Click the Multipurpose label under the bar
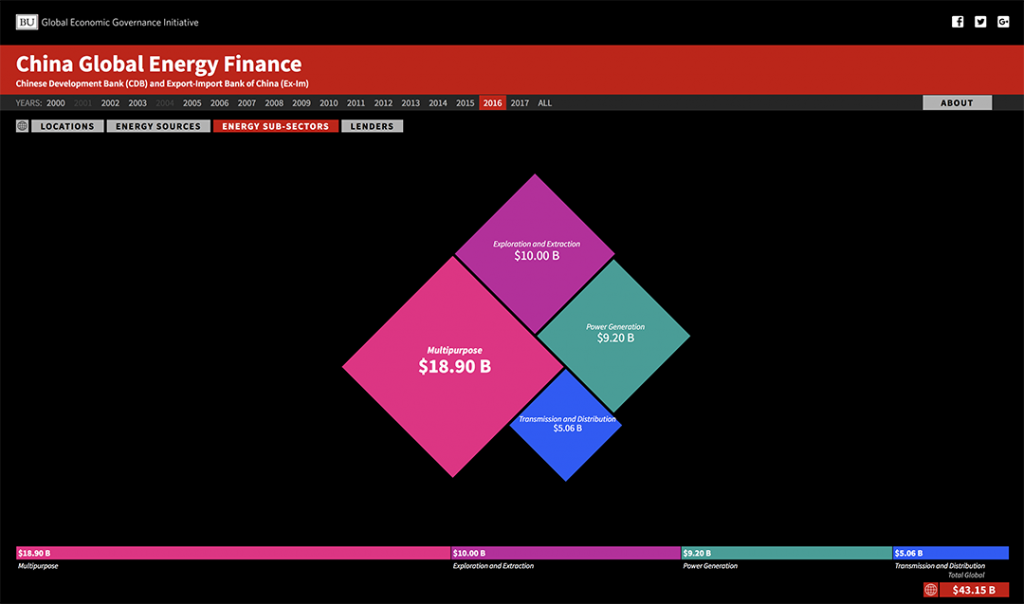The width and height of the screenshot is (1024, 604). tap(38, 566)
